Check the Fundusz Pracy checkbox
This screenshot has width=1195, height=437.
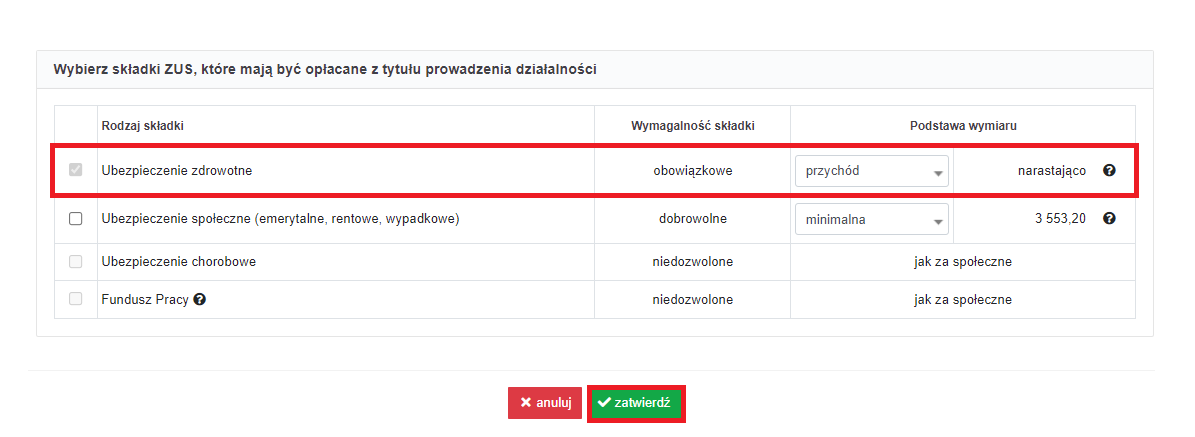[x=75, y=299]
